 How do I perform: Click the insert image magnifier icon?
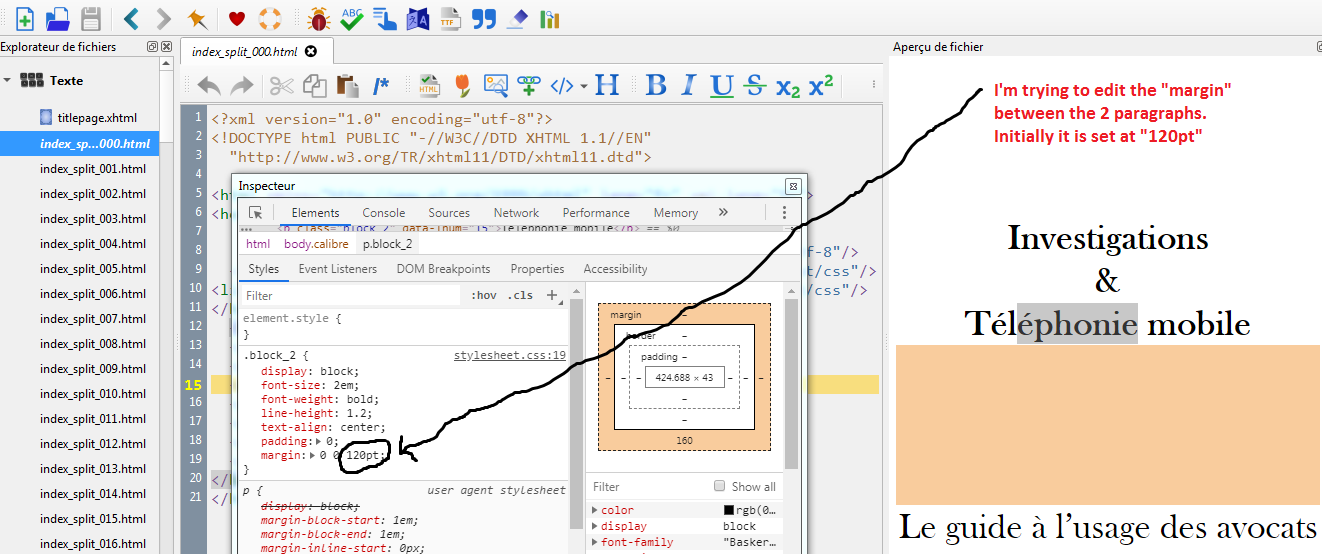pyautogui.click(x=496, y=86)
